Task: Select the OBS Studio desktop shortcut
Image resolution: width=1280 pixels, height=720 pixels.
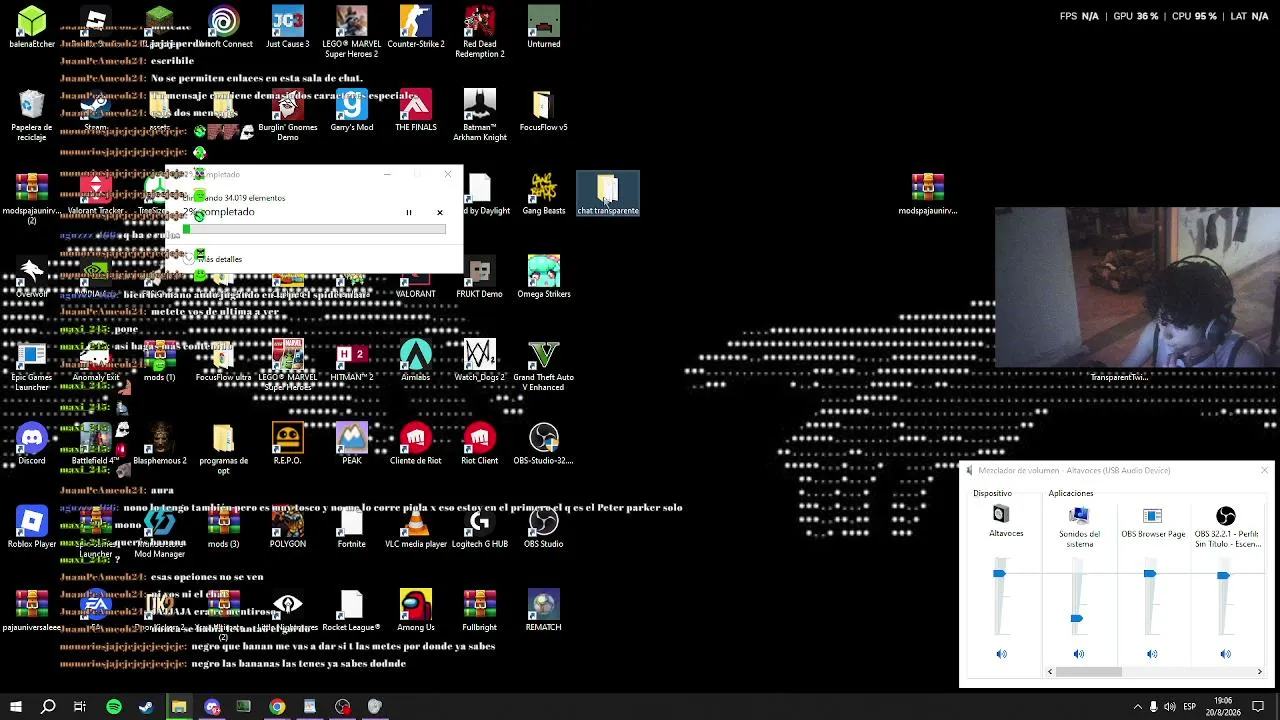Action: pyautogui.click(x=544, y=527)
